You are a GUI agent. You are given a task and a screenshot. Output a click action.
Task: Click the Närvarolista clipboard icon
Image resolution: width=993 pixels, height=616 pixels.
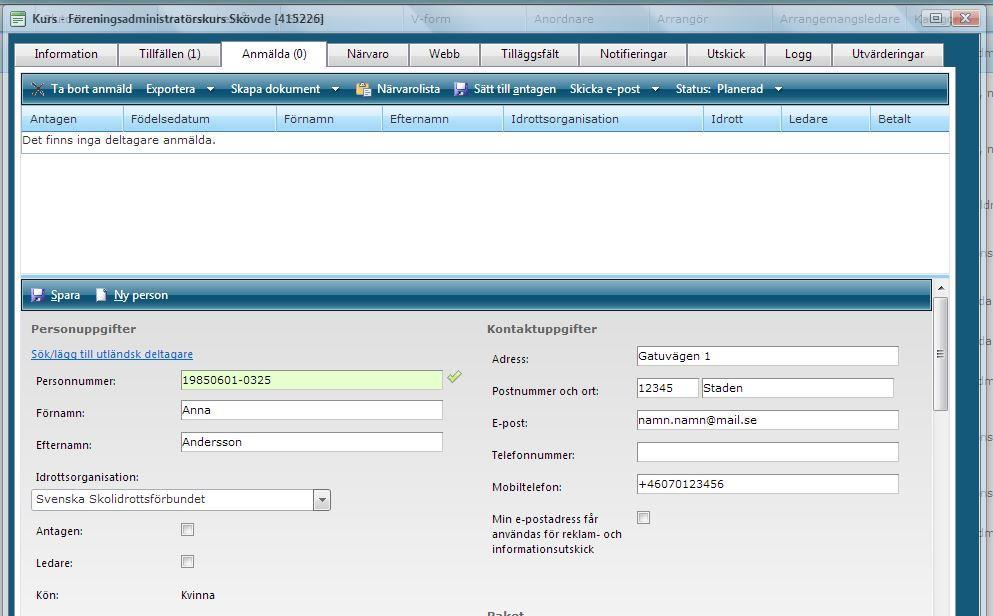click(364, 89)
